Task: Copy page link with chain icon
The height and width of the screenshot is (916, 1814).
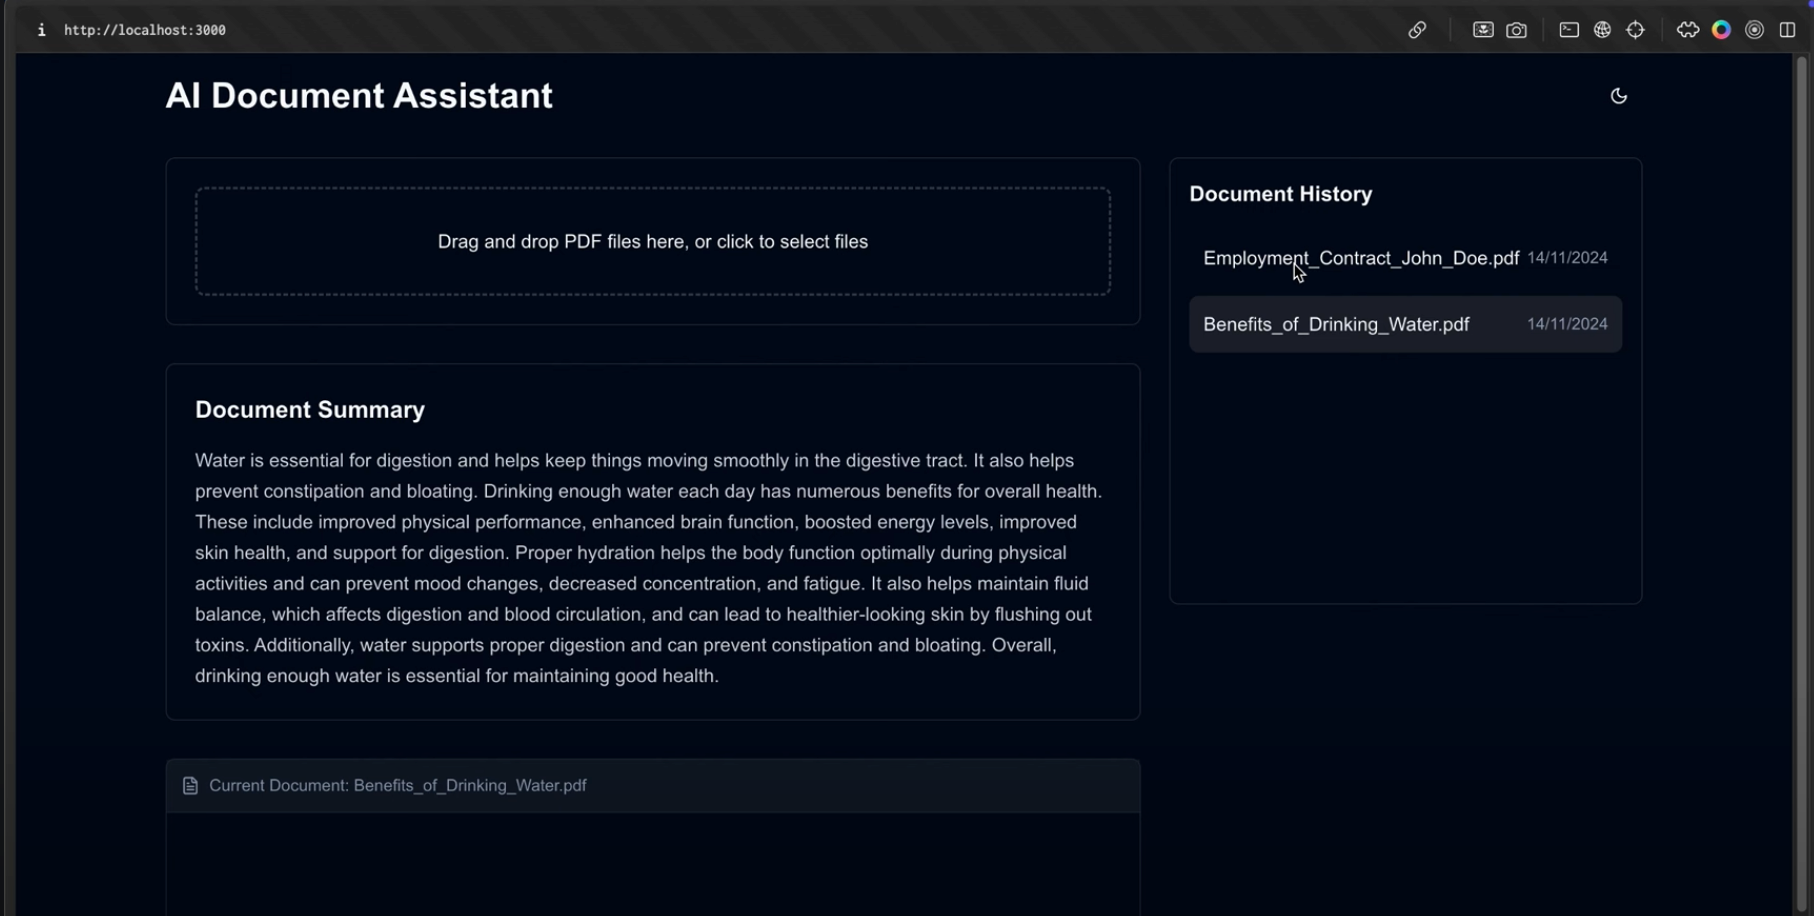Action: pyautogui.click(x=1417, y=30)
